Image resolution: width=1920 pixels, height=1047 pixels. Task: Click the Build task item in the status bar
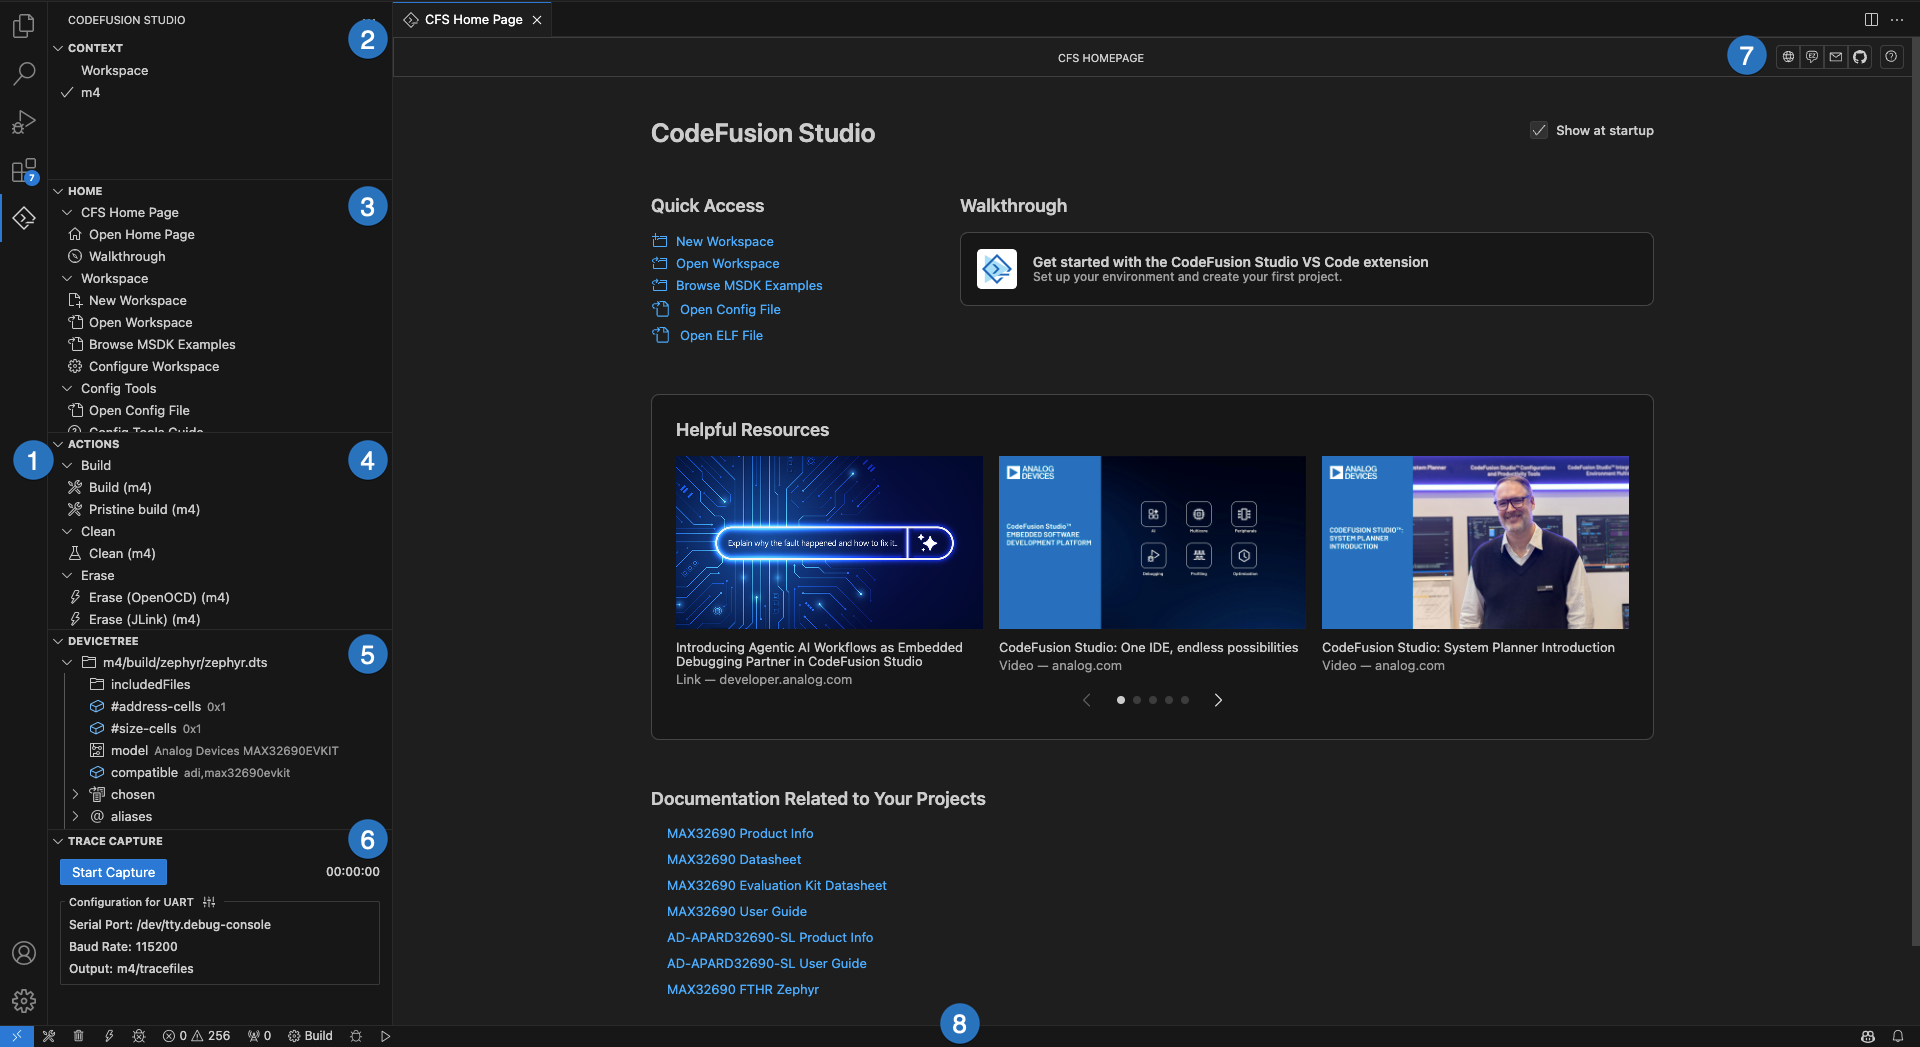(x=310, y=1036)
